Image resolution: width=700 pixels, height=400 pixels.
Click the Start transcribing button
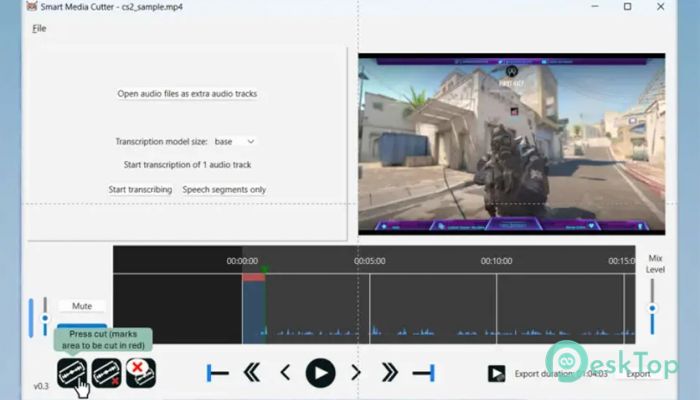tap(140, 189)
